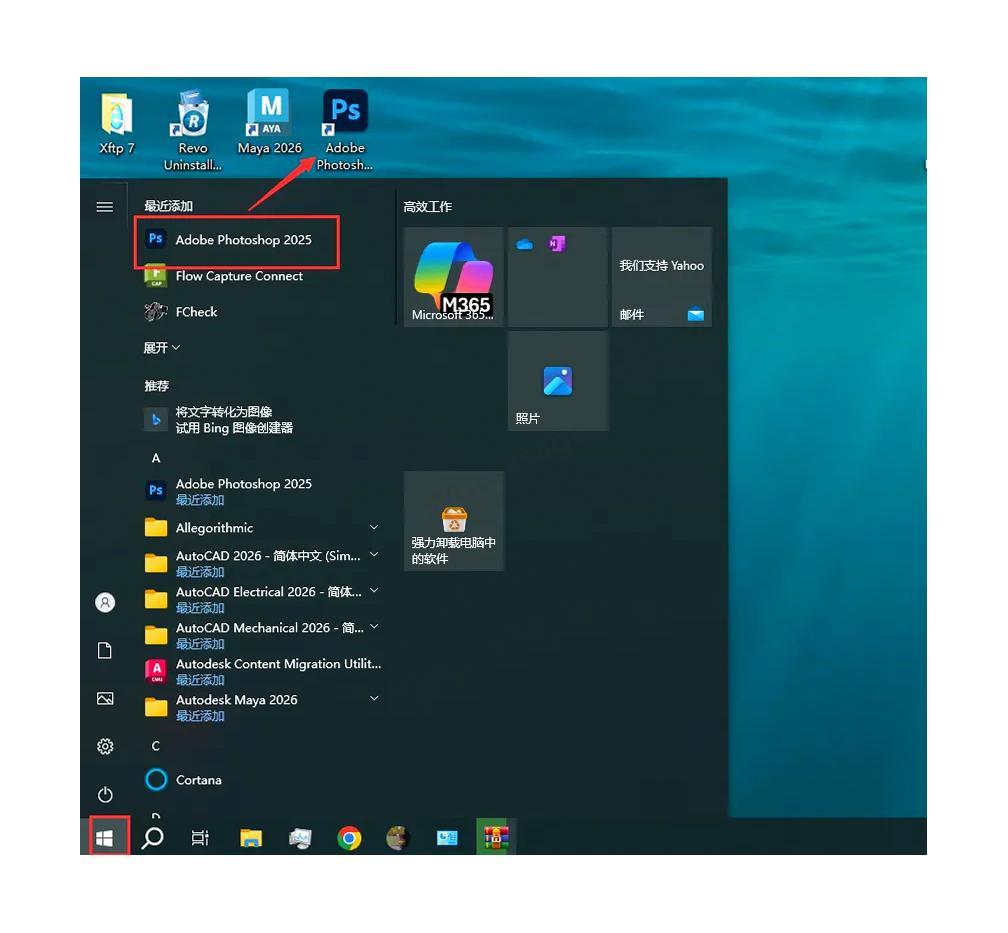This screenshot has width=1008, height=933.
Task: Open WinRAR icon on taskbar
Action: coord(496,837)
